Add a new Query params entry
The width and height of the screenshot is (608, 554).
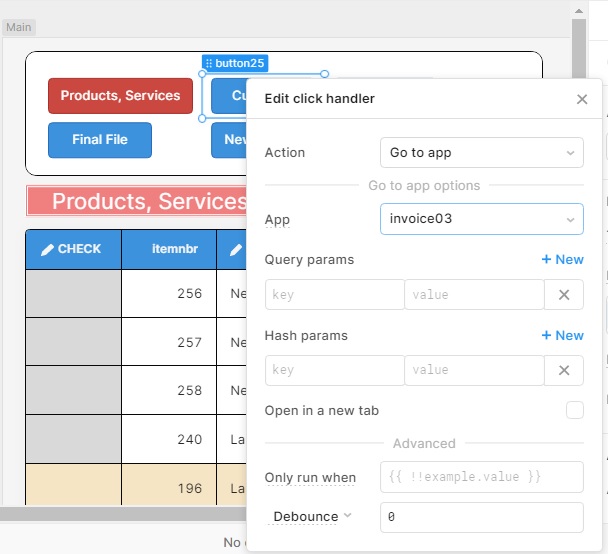(x=562, y=260)
